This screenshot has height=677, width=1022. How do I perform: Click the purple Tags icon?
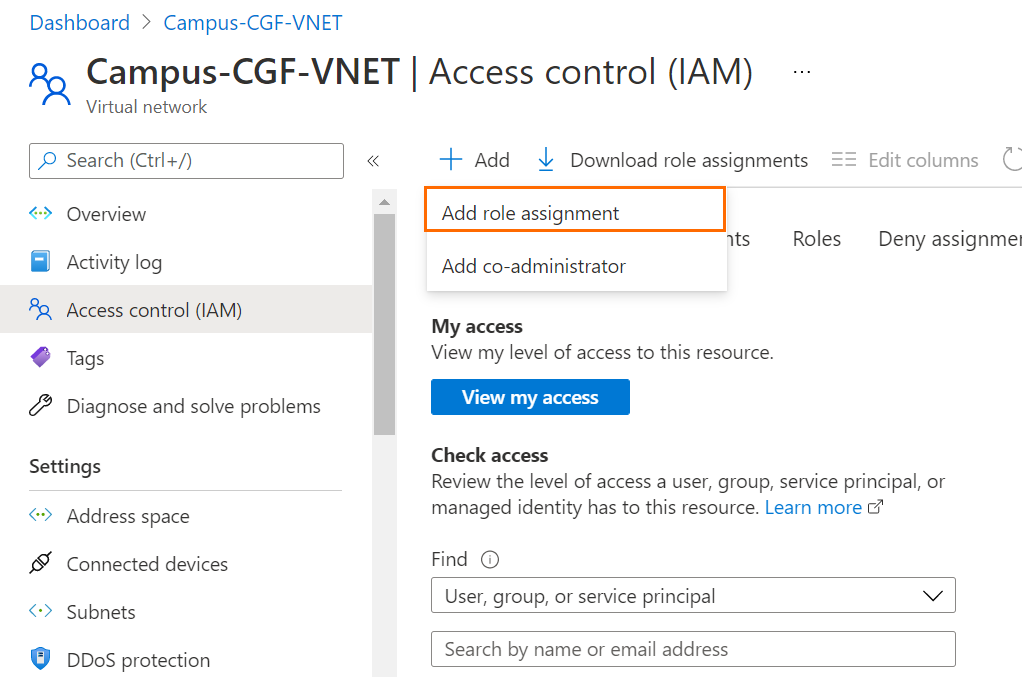point(40,358)
